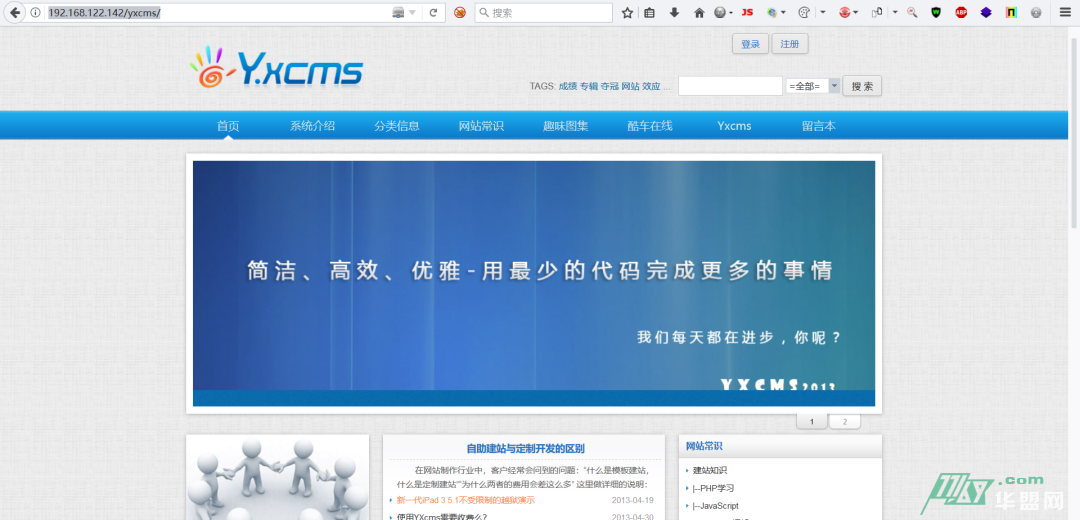The width and height of the screenshot is (1080, 520).
Task: Open the 网站常识 navigation tab
Action: (x=481, y=126)
